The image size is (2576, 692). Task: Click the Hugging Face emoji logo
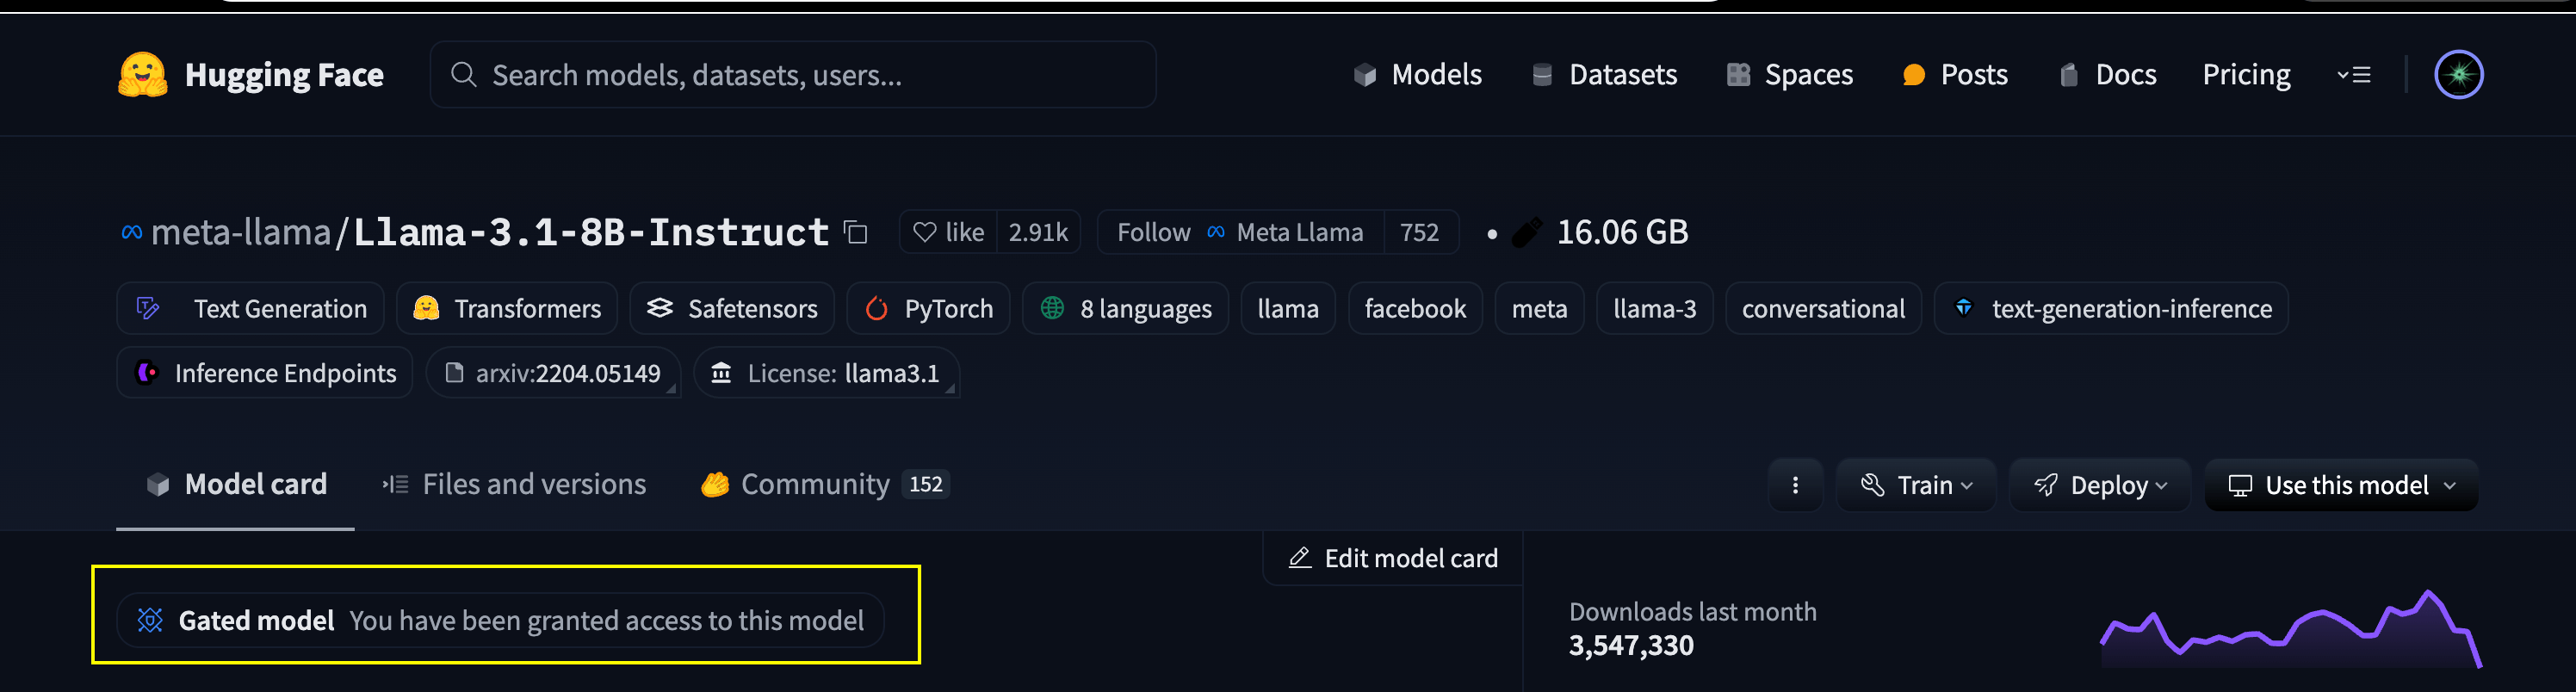coord(143,75)
